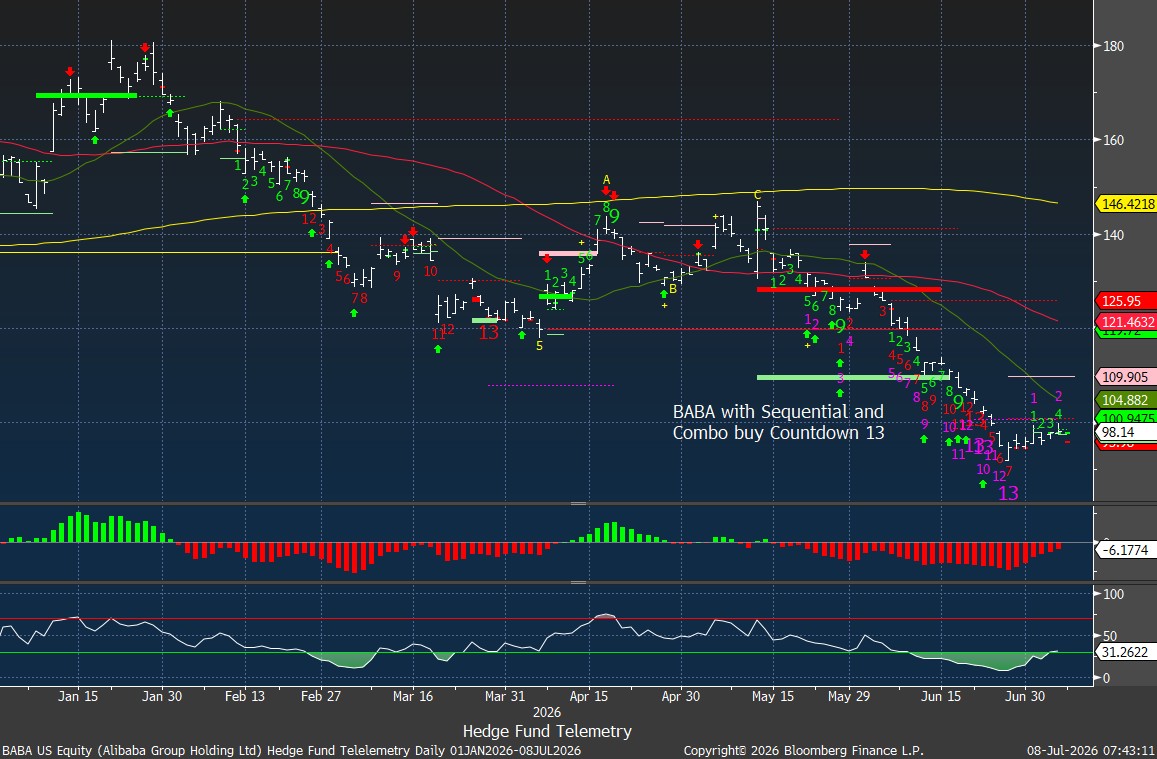Select the red down arrow above the late-May bars
This screenshot has height=759, width=1157.
click(x=865, y=255)
